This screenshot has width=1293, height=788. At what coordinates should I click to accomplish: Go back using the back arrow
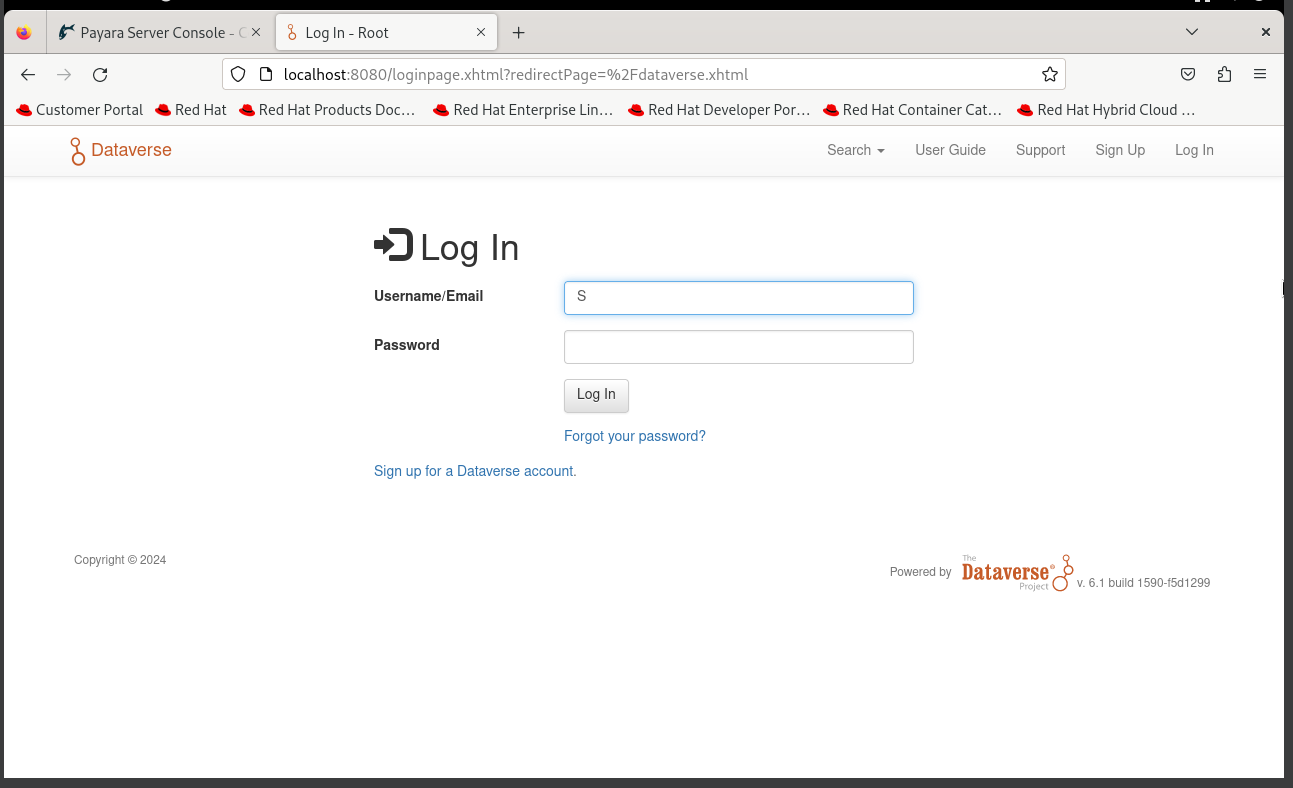(28, 75)
